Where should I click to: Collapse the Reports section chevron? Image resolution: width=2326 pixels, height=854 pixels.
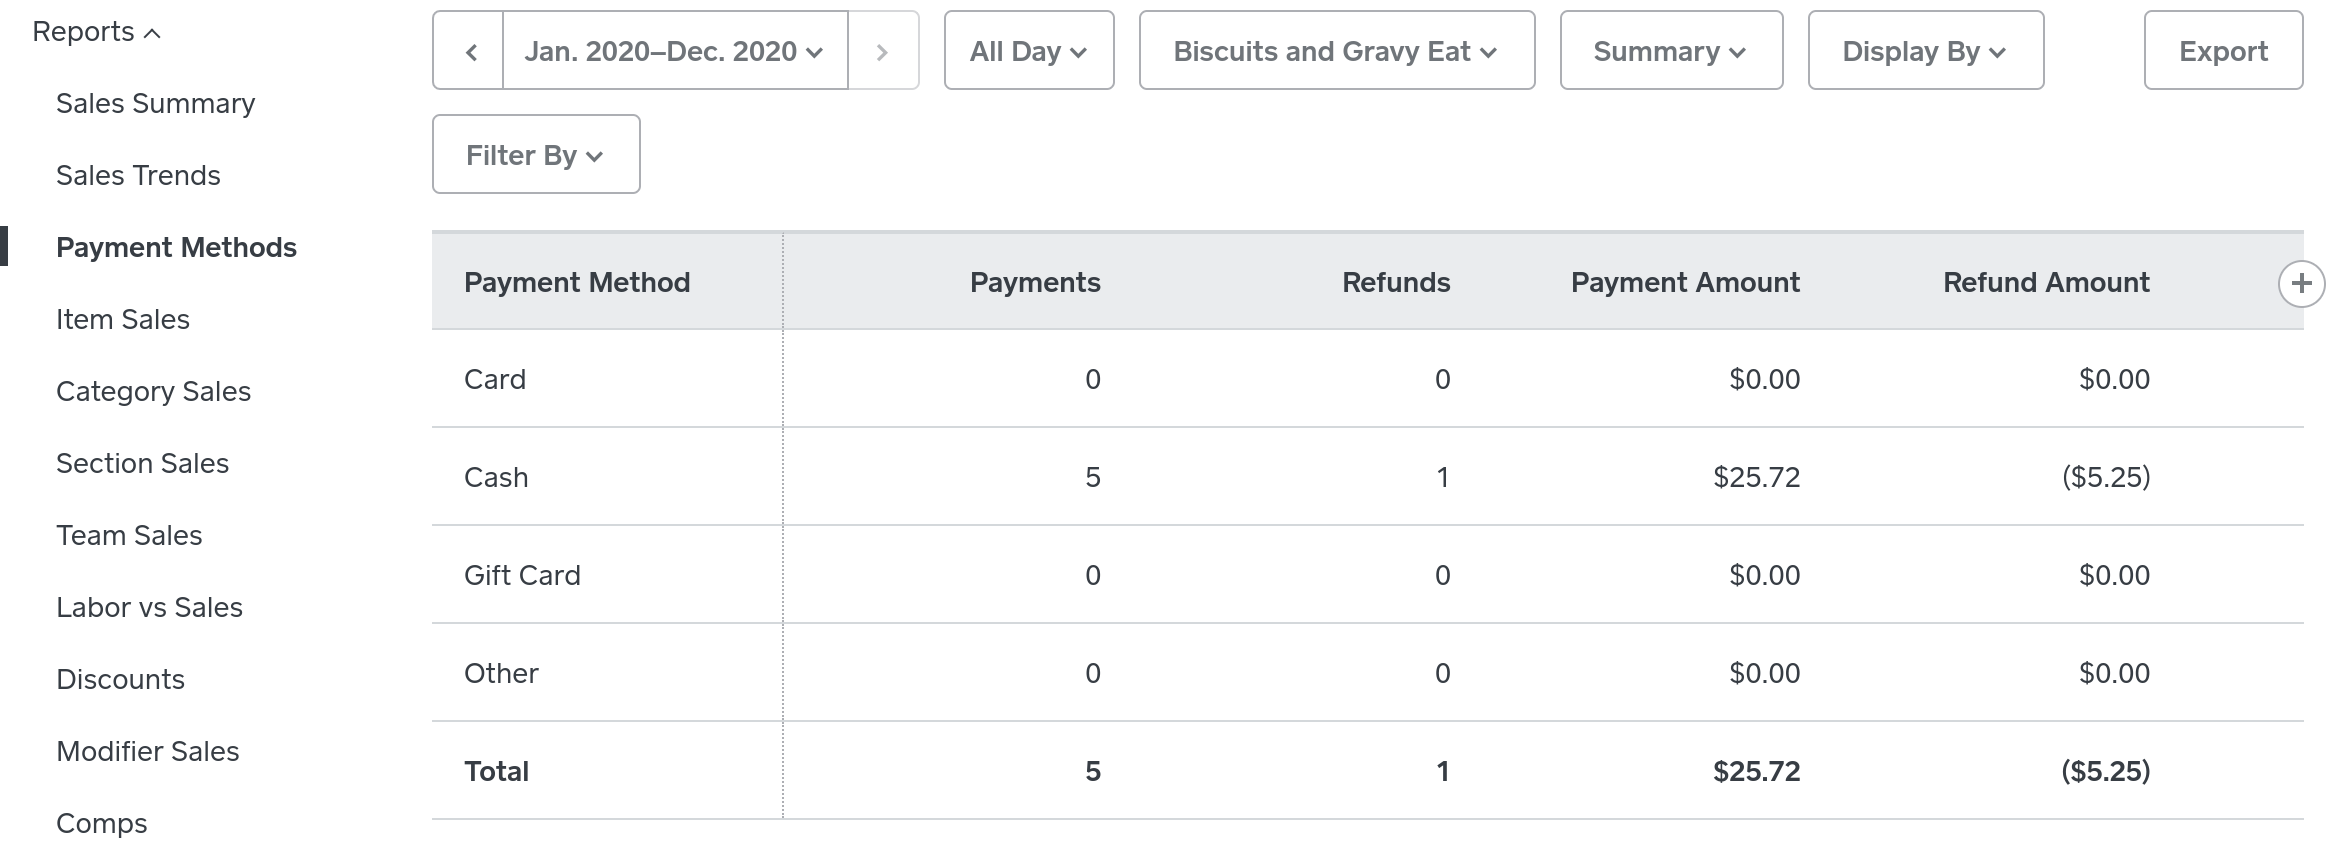[x=152, y=33]
